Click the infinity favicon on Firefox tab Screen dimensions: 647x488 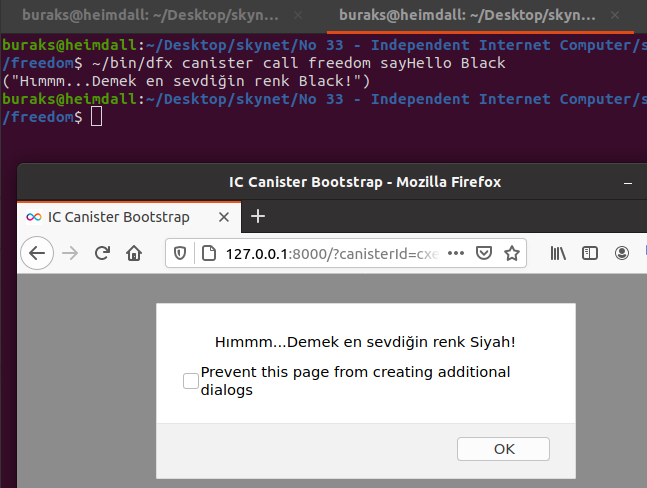click(33, 217)
